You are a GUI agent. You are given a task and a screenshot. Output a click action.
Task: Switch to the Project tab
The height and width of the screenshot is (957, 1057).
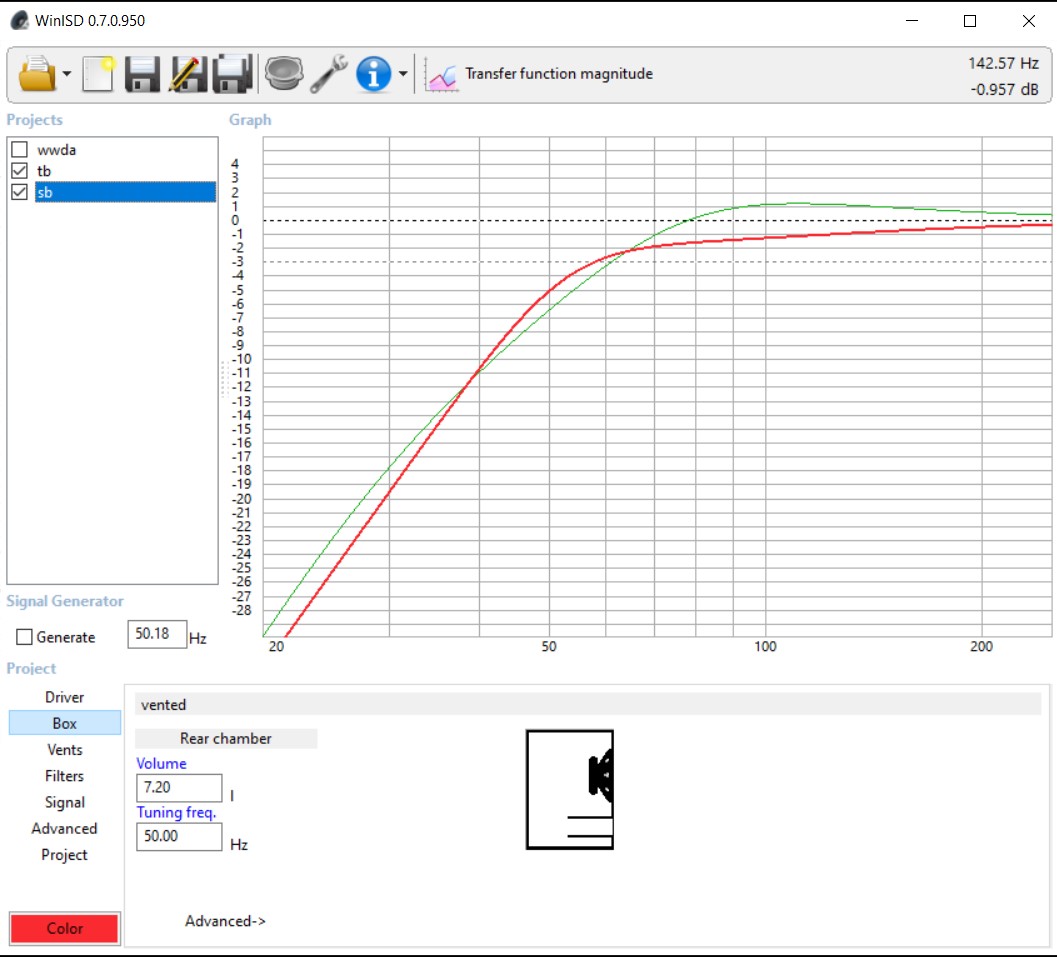(x=65, y=855)
